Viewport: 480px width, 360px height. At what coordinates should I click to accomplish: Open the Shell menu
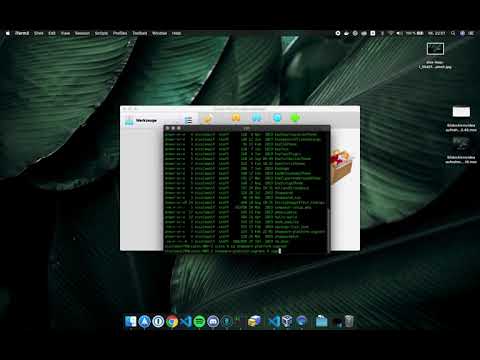point(39,33)
